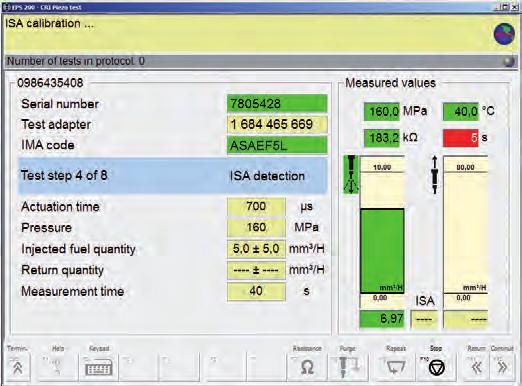Click the empty return quantity bar gauge
Screen dimensions: 522x386
pos(466,232)
